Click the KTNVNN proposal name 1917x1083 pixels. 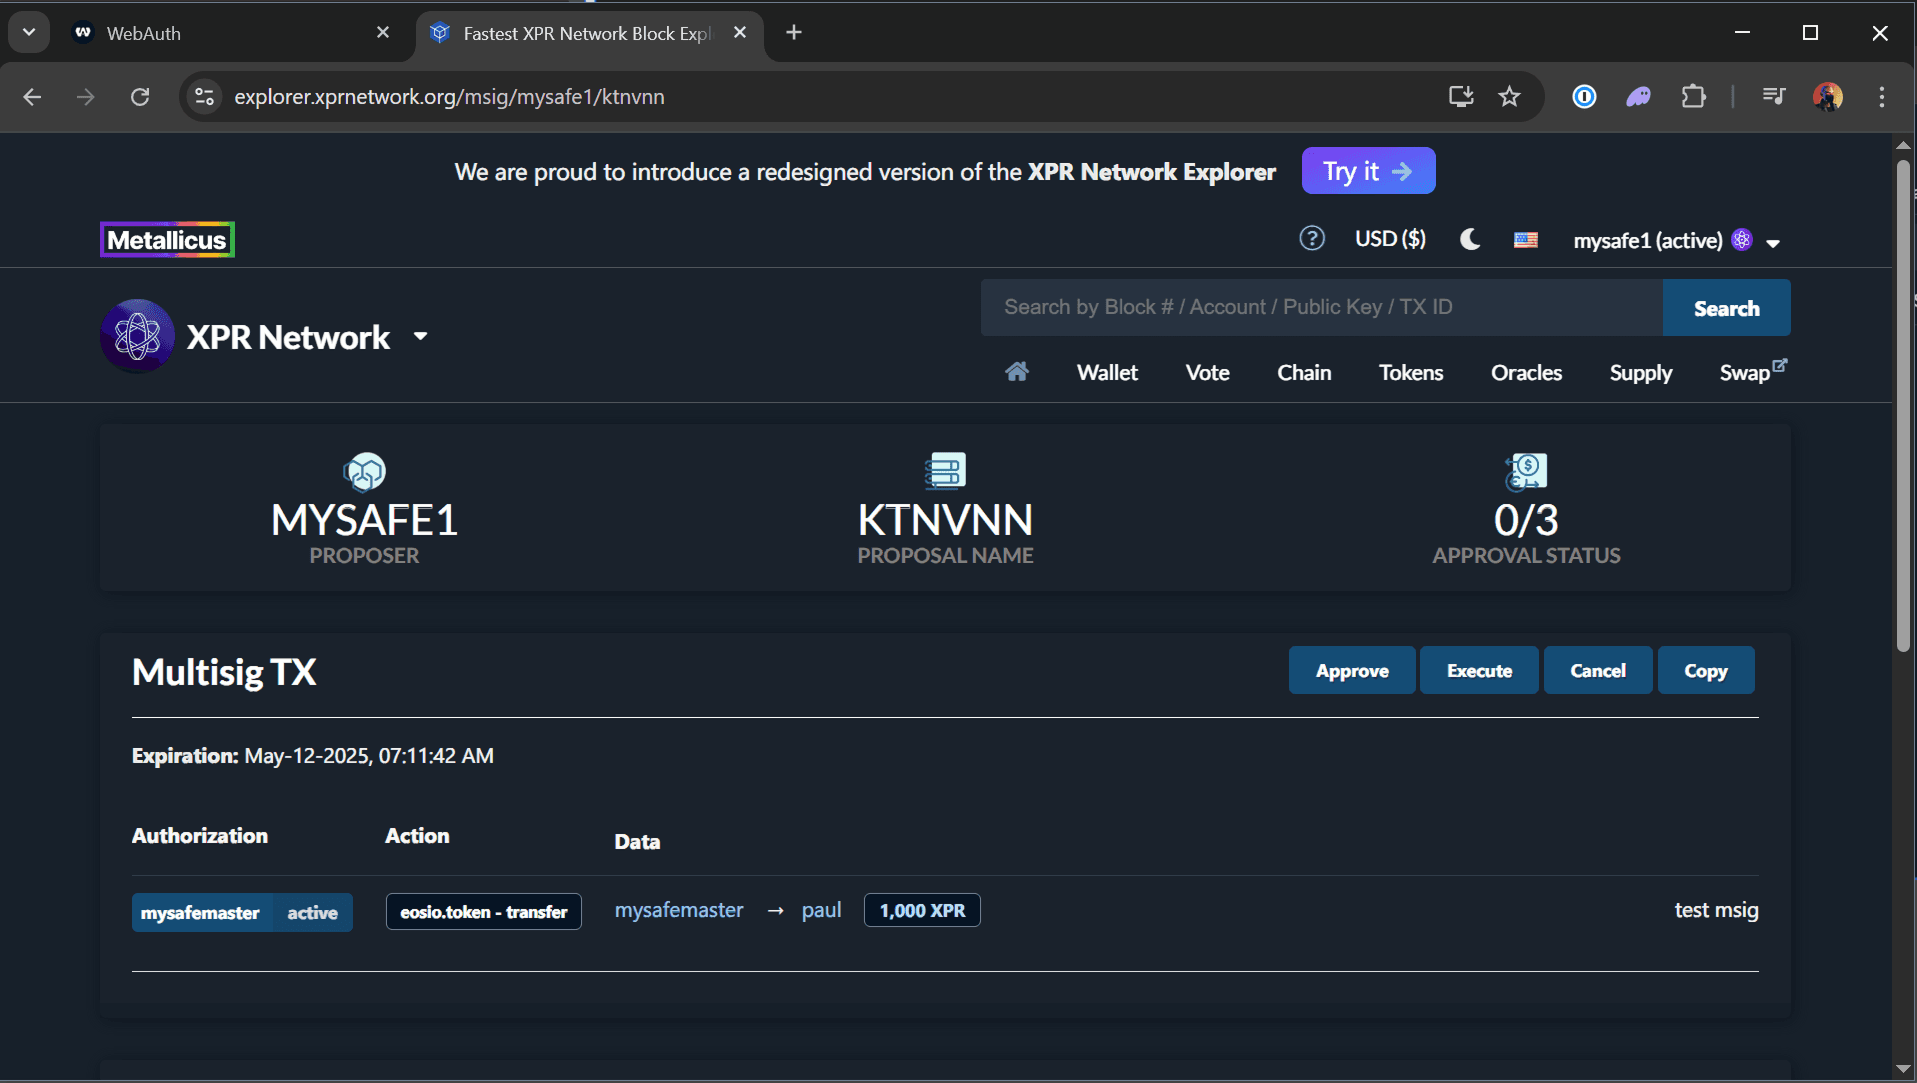[945, 520]
